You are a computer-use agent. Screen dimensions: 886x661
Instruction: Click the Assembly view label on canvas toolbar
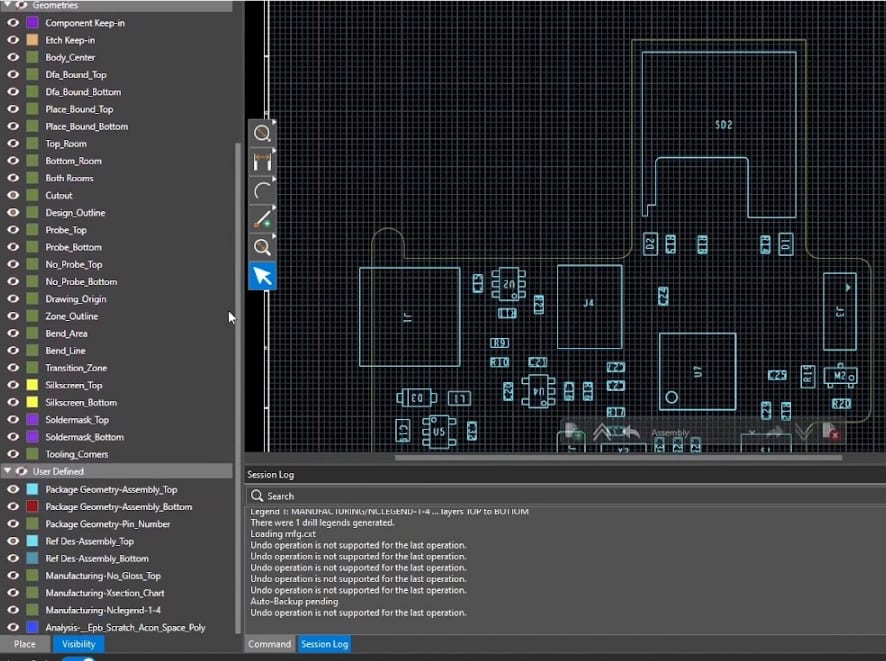point(670,433)
